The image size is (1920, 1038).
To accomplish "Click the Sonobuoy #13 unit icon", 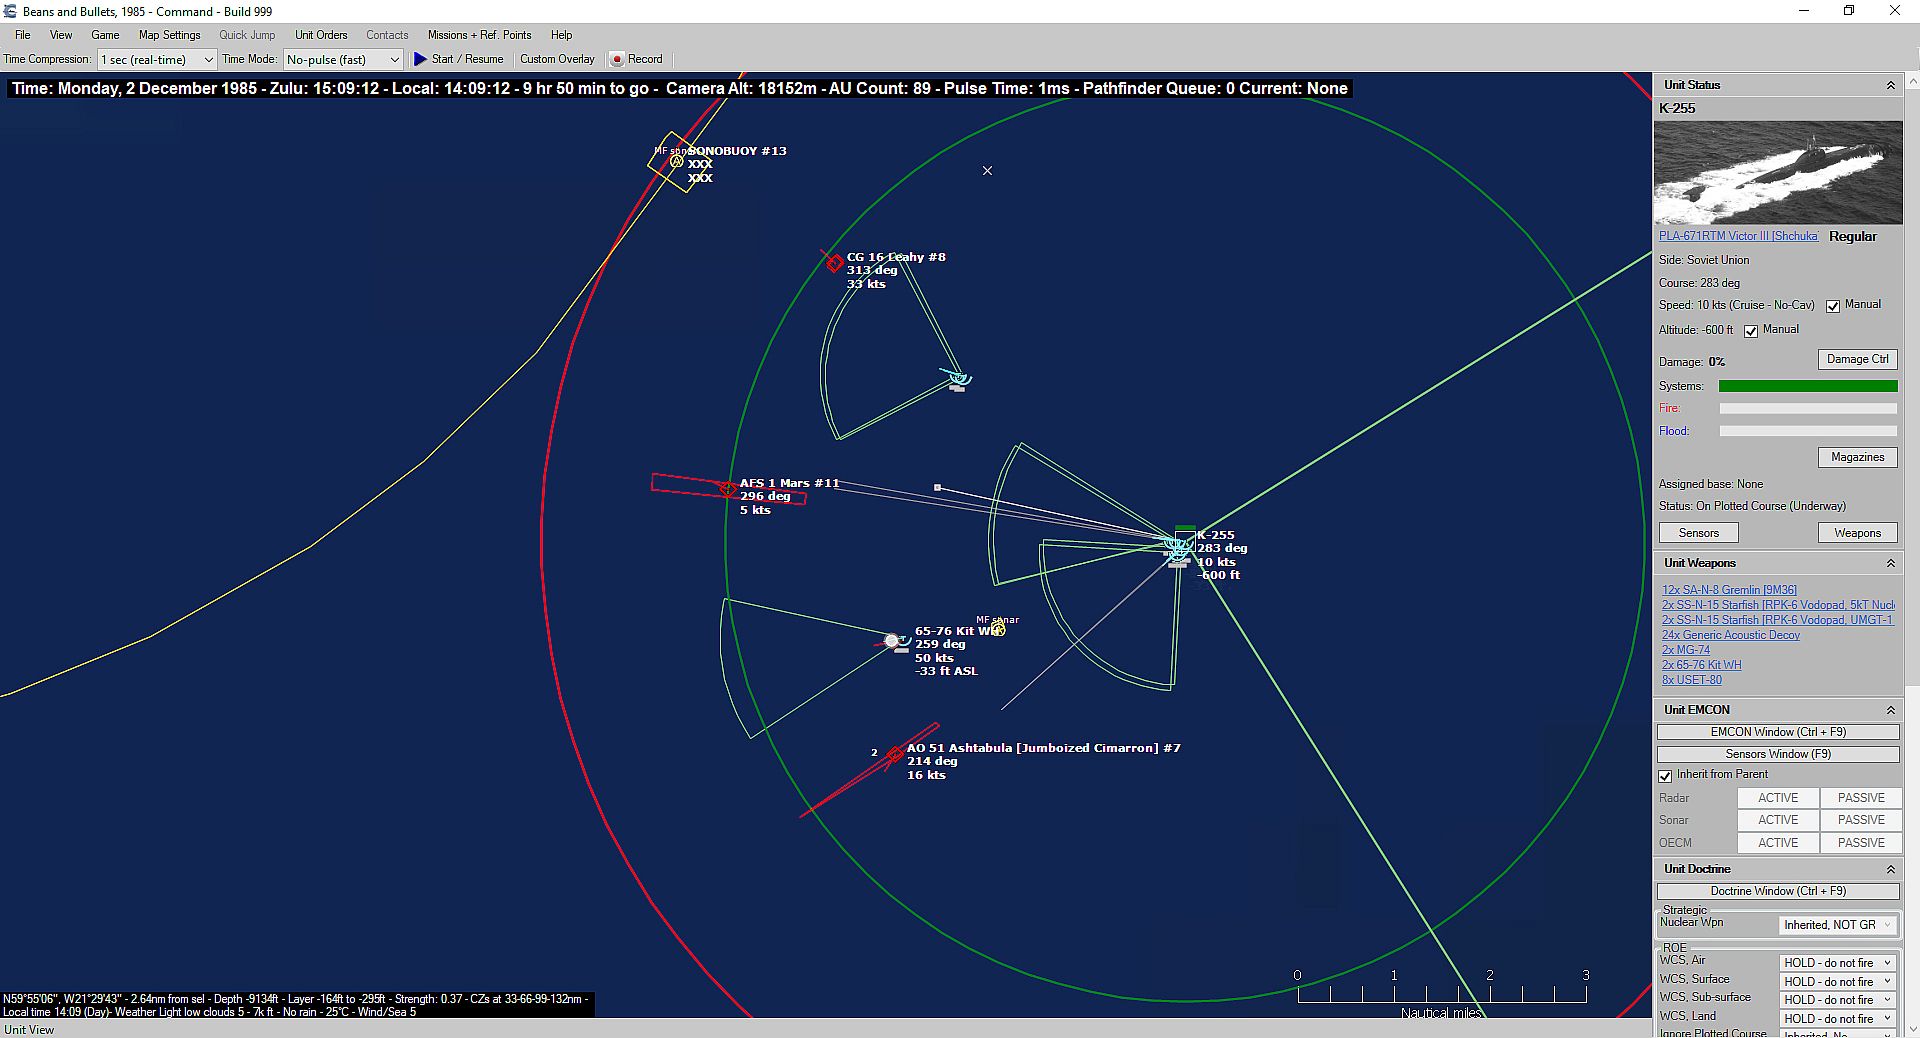I will 677,161.
